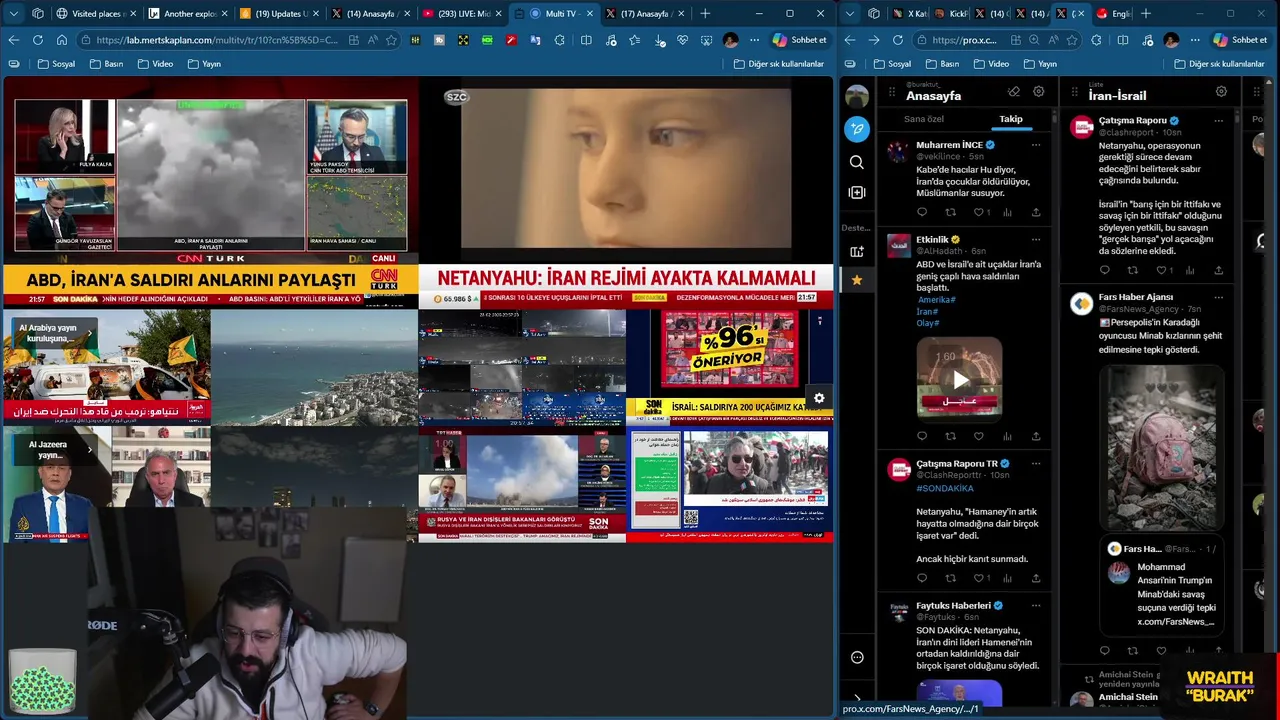Reload the Multi TV page
Image resolution: width=1280 pixels, height=720 pixels.
point(37,40)
